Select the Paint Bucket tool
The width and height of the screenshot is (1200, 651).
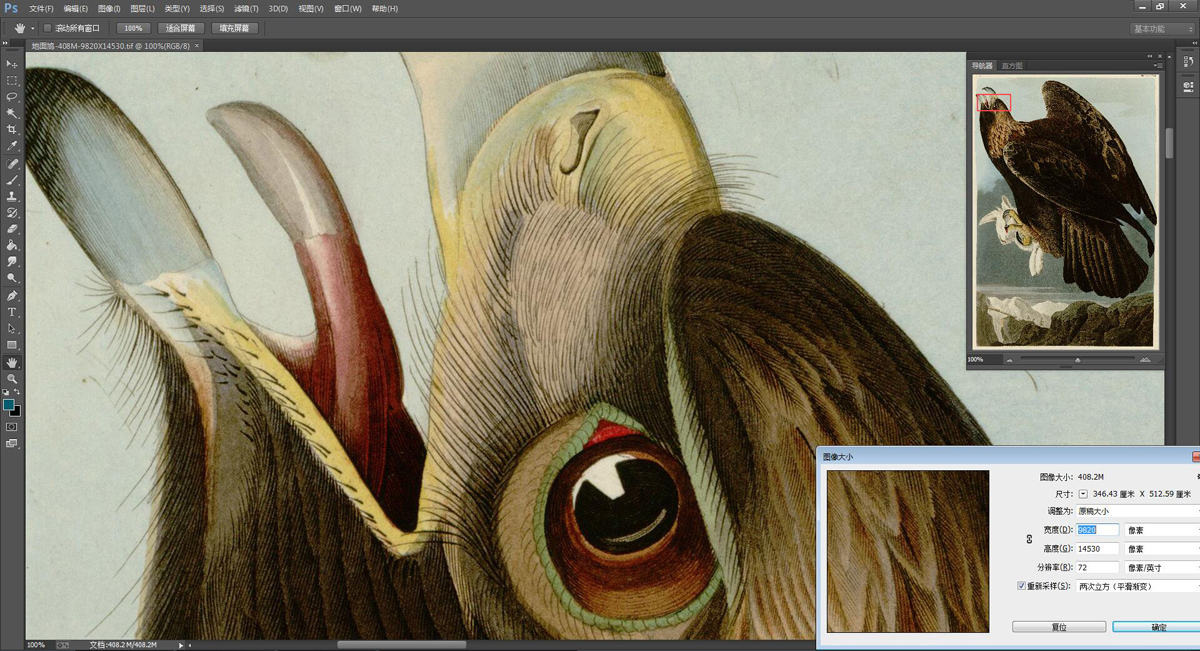pyautogui.click(x=12, y=245)
